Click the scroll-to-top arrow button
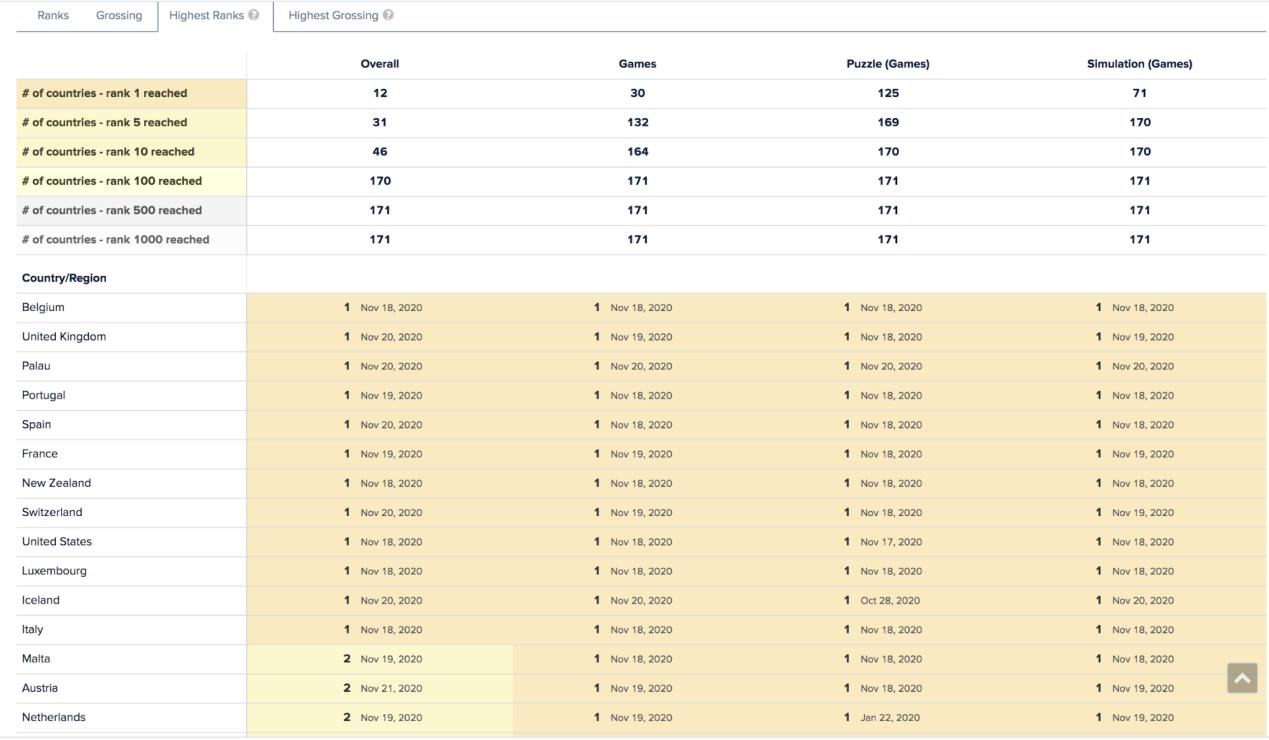The width and height of the screenshot is (1269, 740). point(1242,678)
